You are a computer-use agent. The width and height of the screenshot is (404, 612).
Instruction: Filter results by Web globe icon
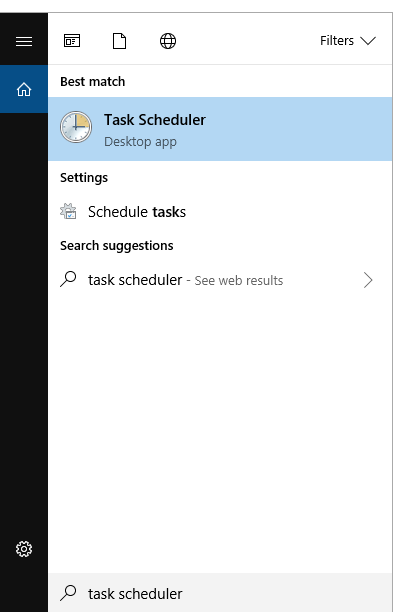click(168, 41)
